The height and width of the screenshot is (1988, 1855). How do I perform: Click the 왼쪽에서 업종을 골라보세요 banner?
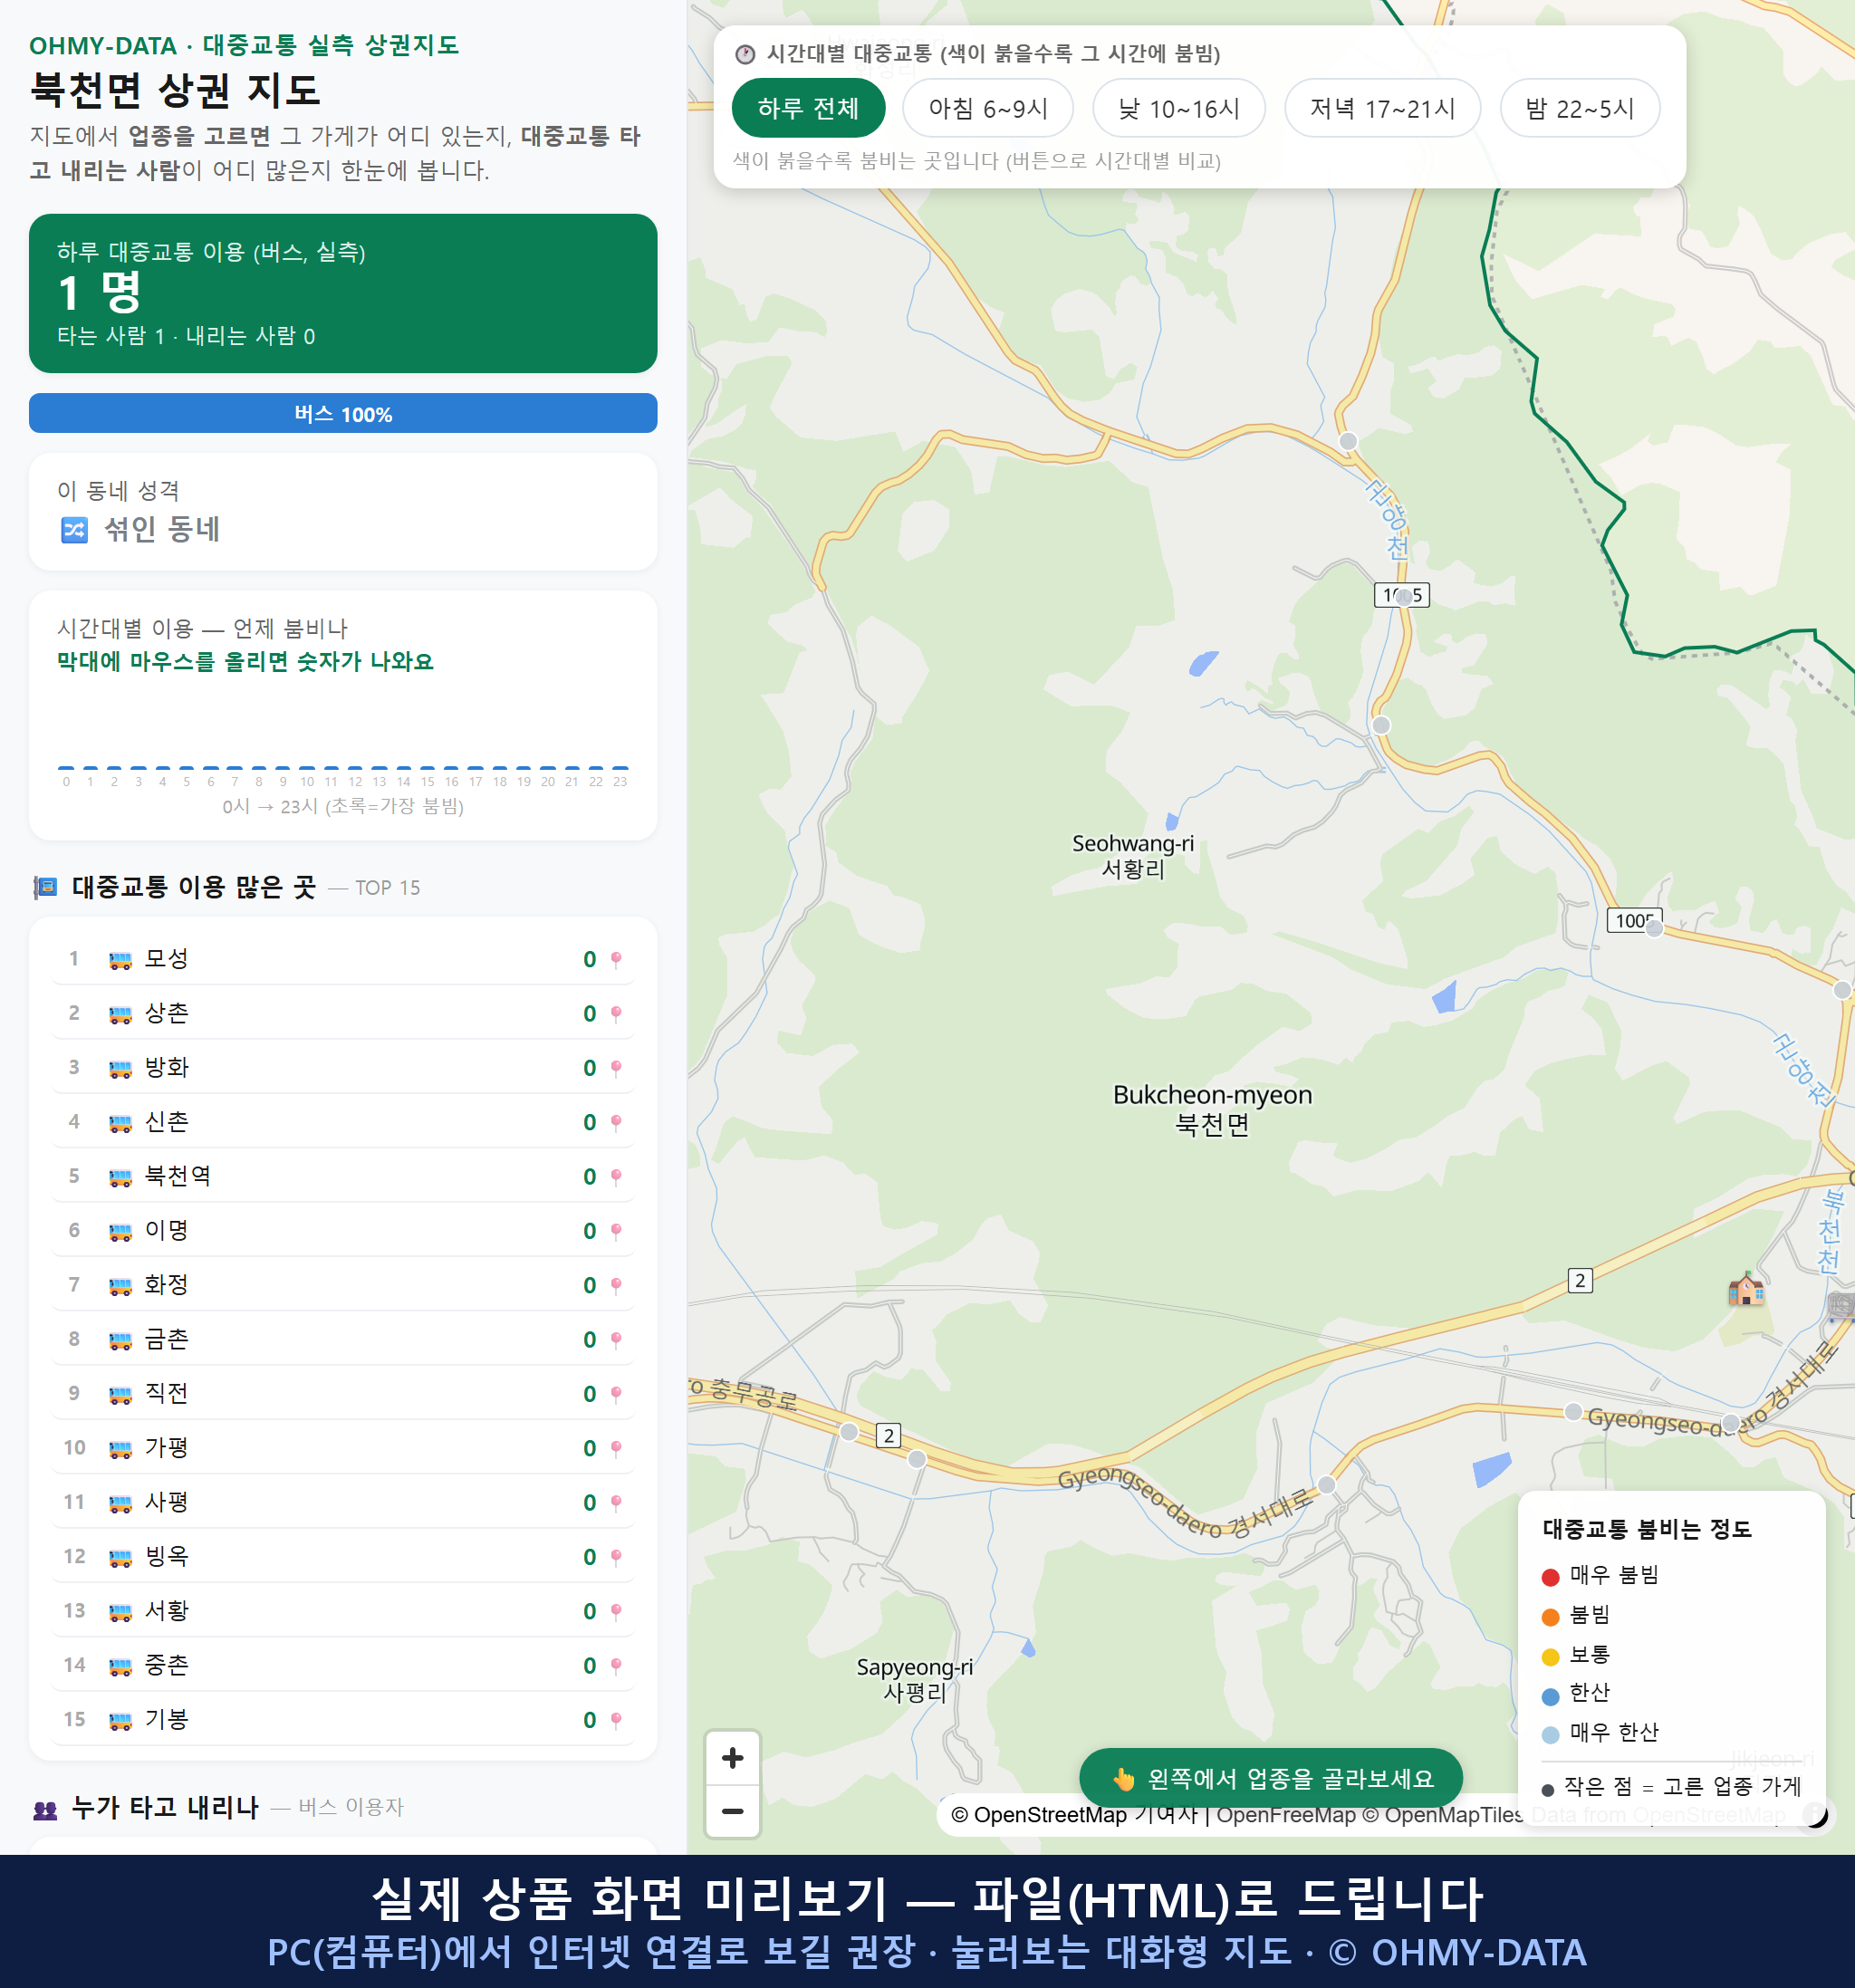1270,1778
